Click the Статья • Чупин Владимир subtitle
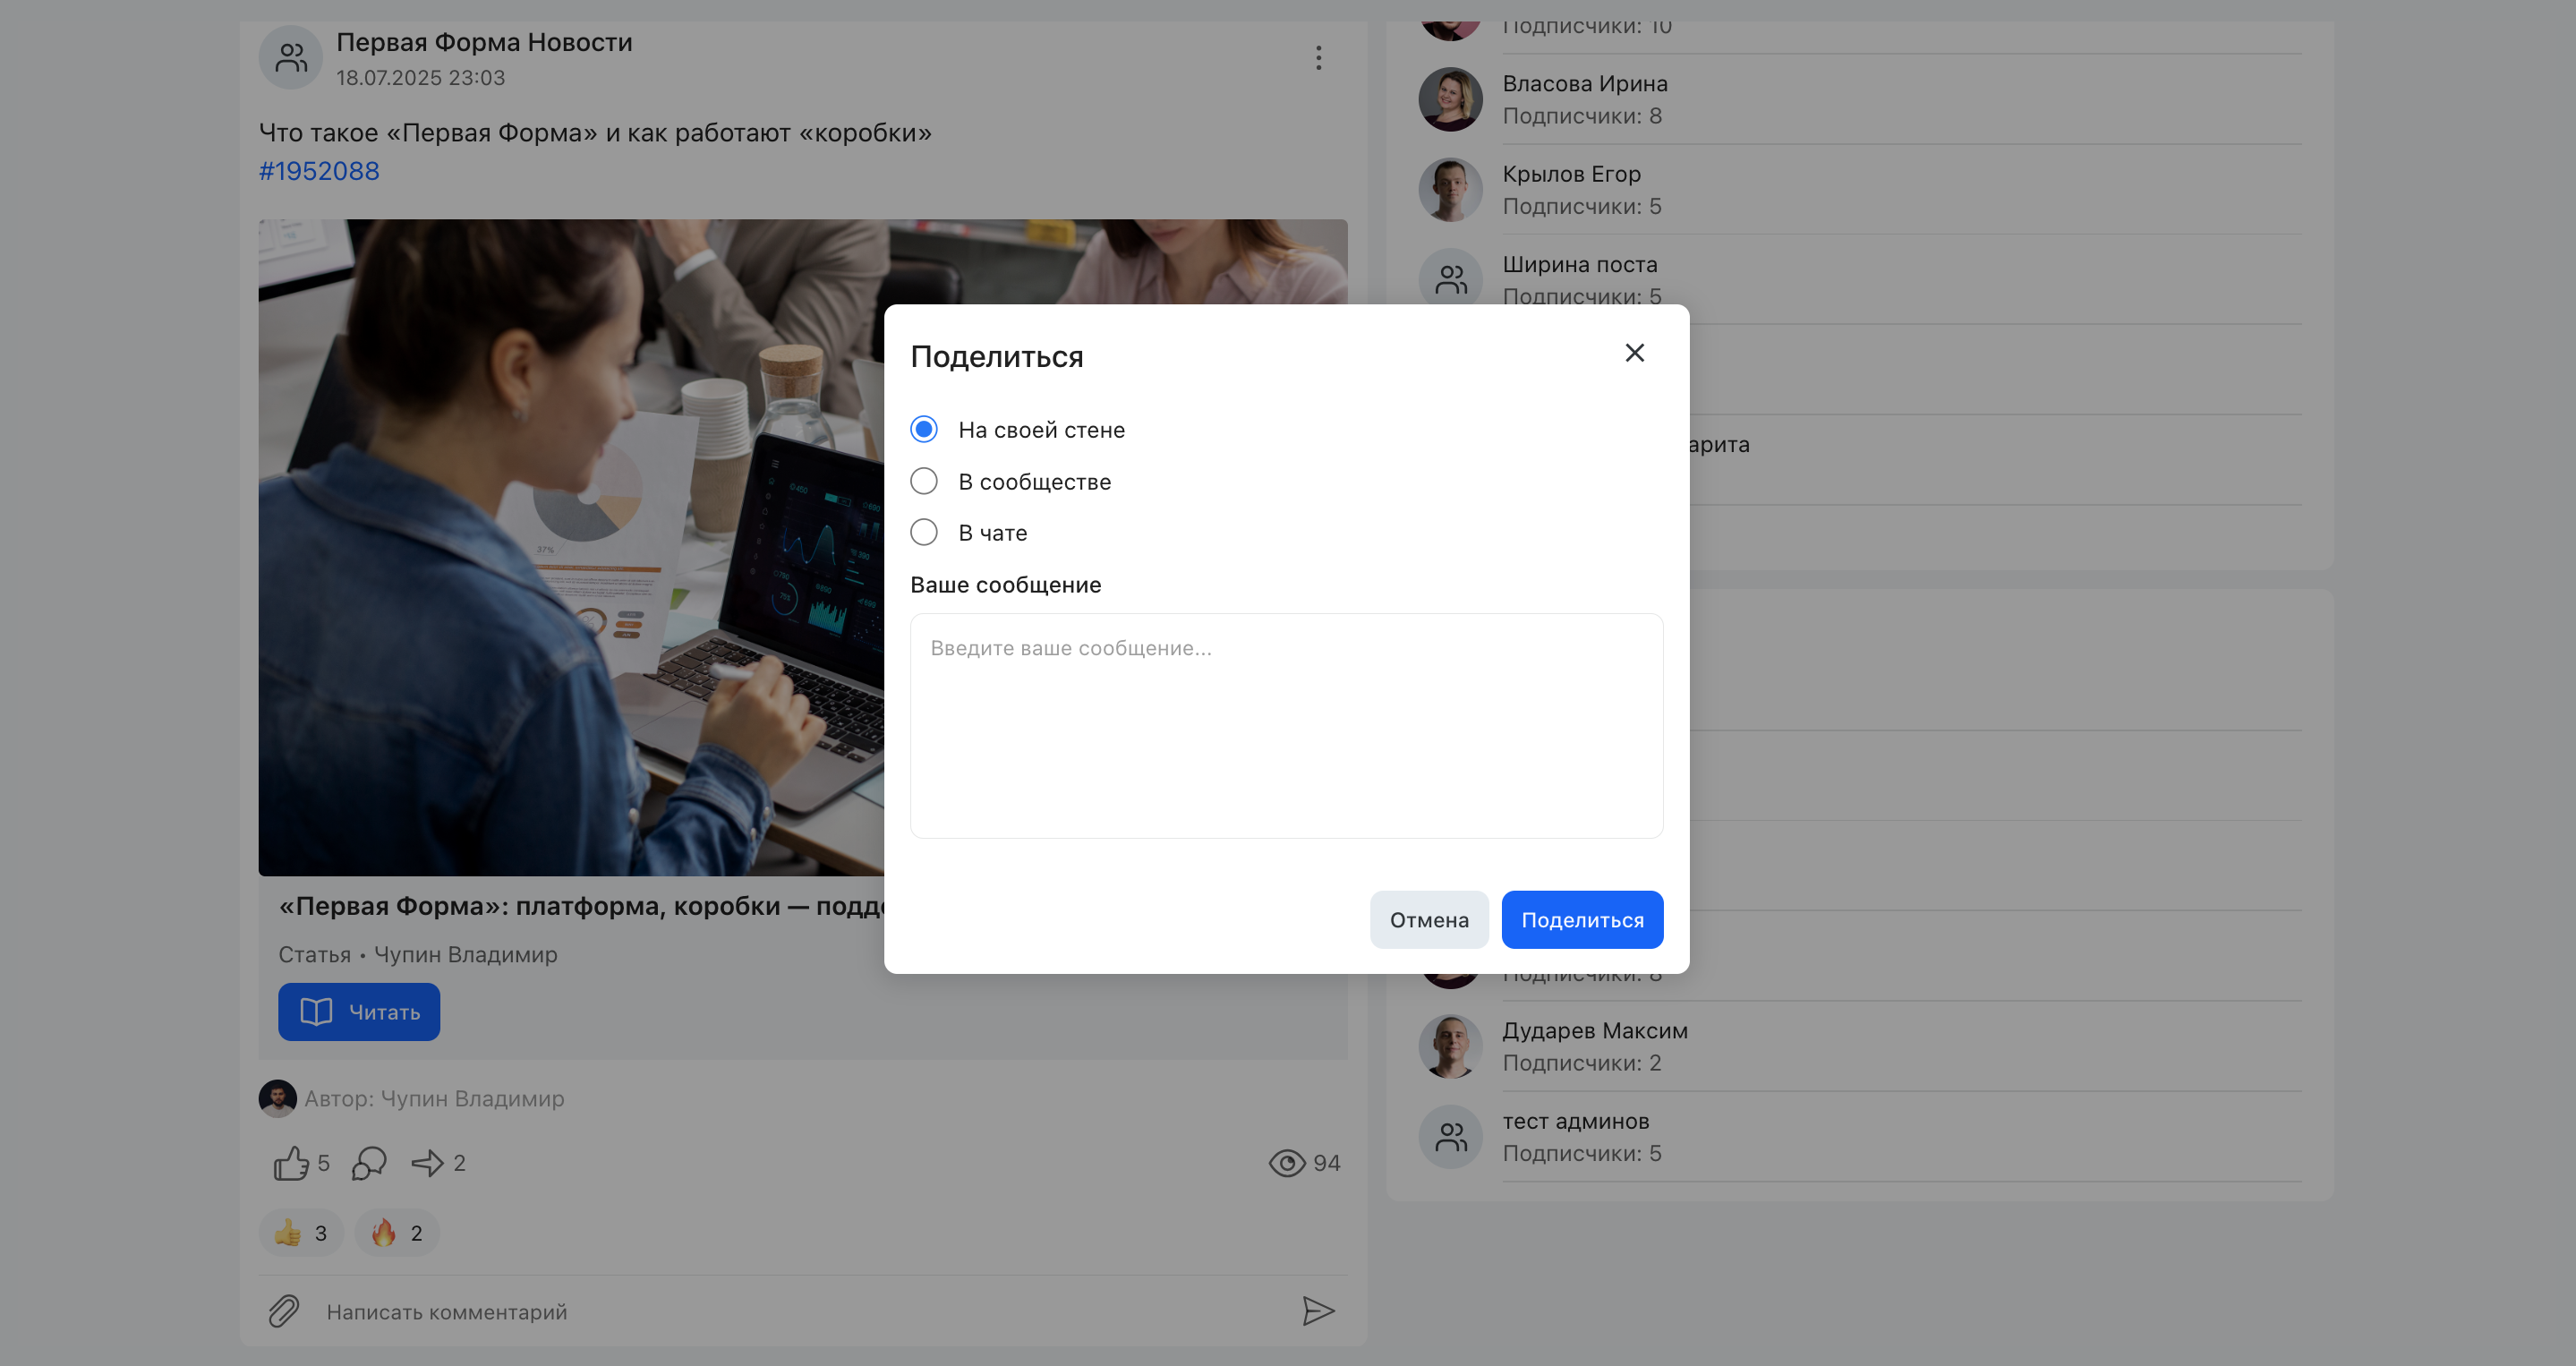The width and height of the screenshot is (2576, 1366). point(418,954)
